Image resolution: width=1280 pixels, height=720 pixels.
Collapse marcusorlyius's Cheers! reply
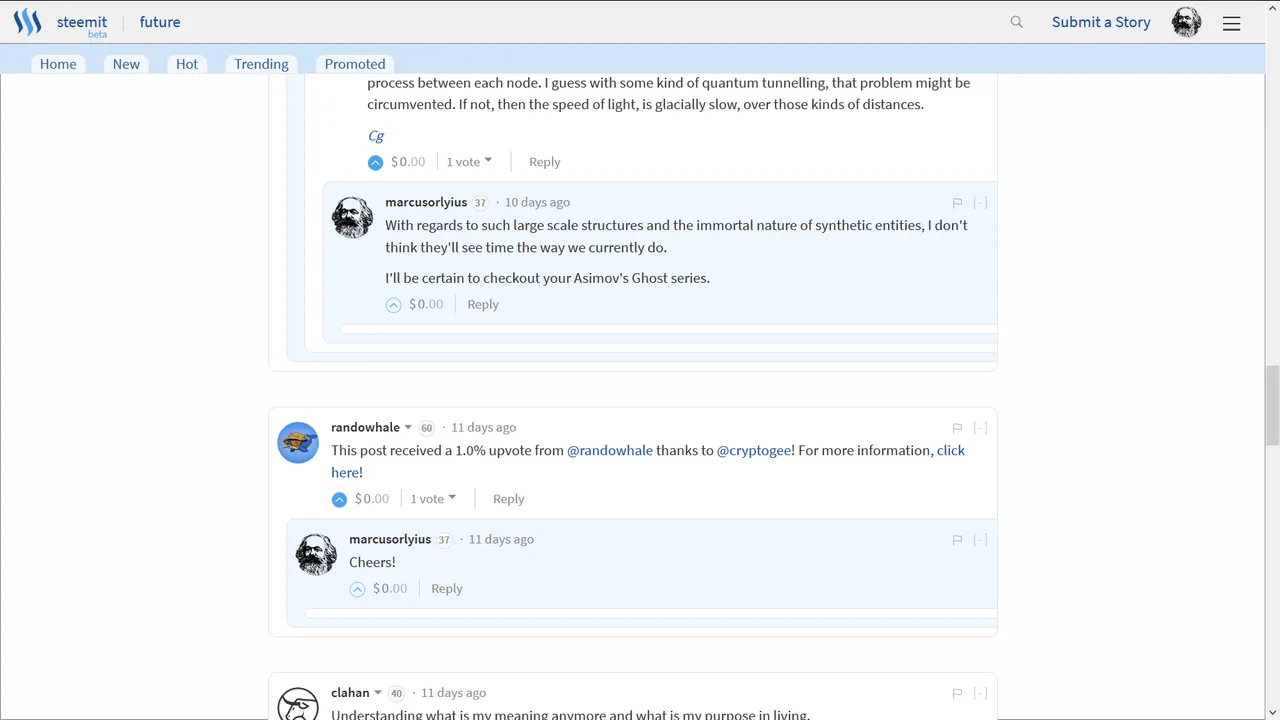click(980, 539)
